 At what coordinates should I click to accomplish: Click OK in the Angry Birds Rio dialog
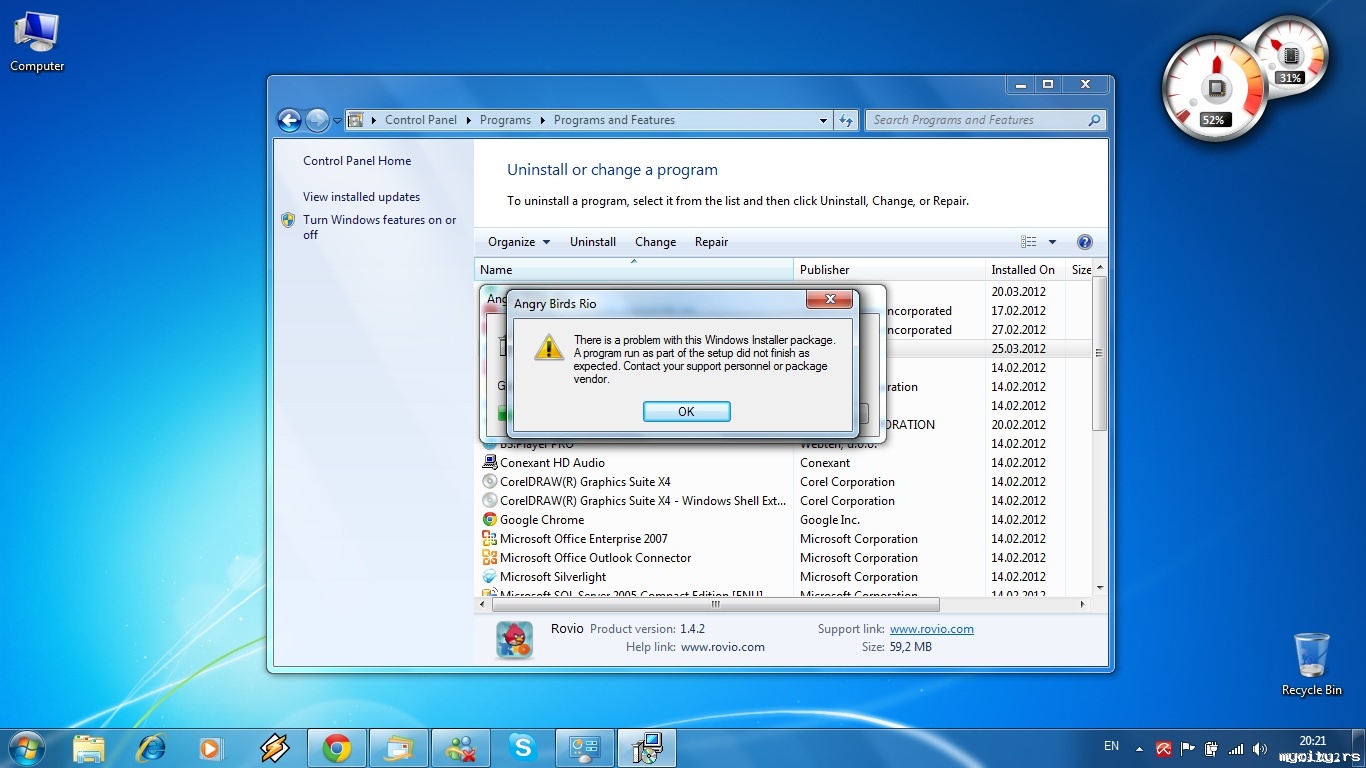click(686, 411)
